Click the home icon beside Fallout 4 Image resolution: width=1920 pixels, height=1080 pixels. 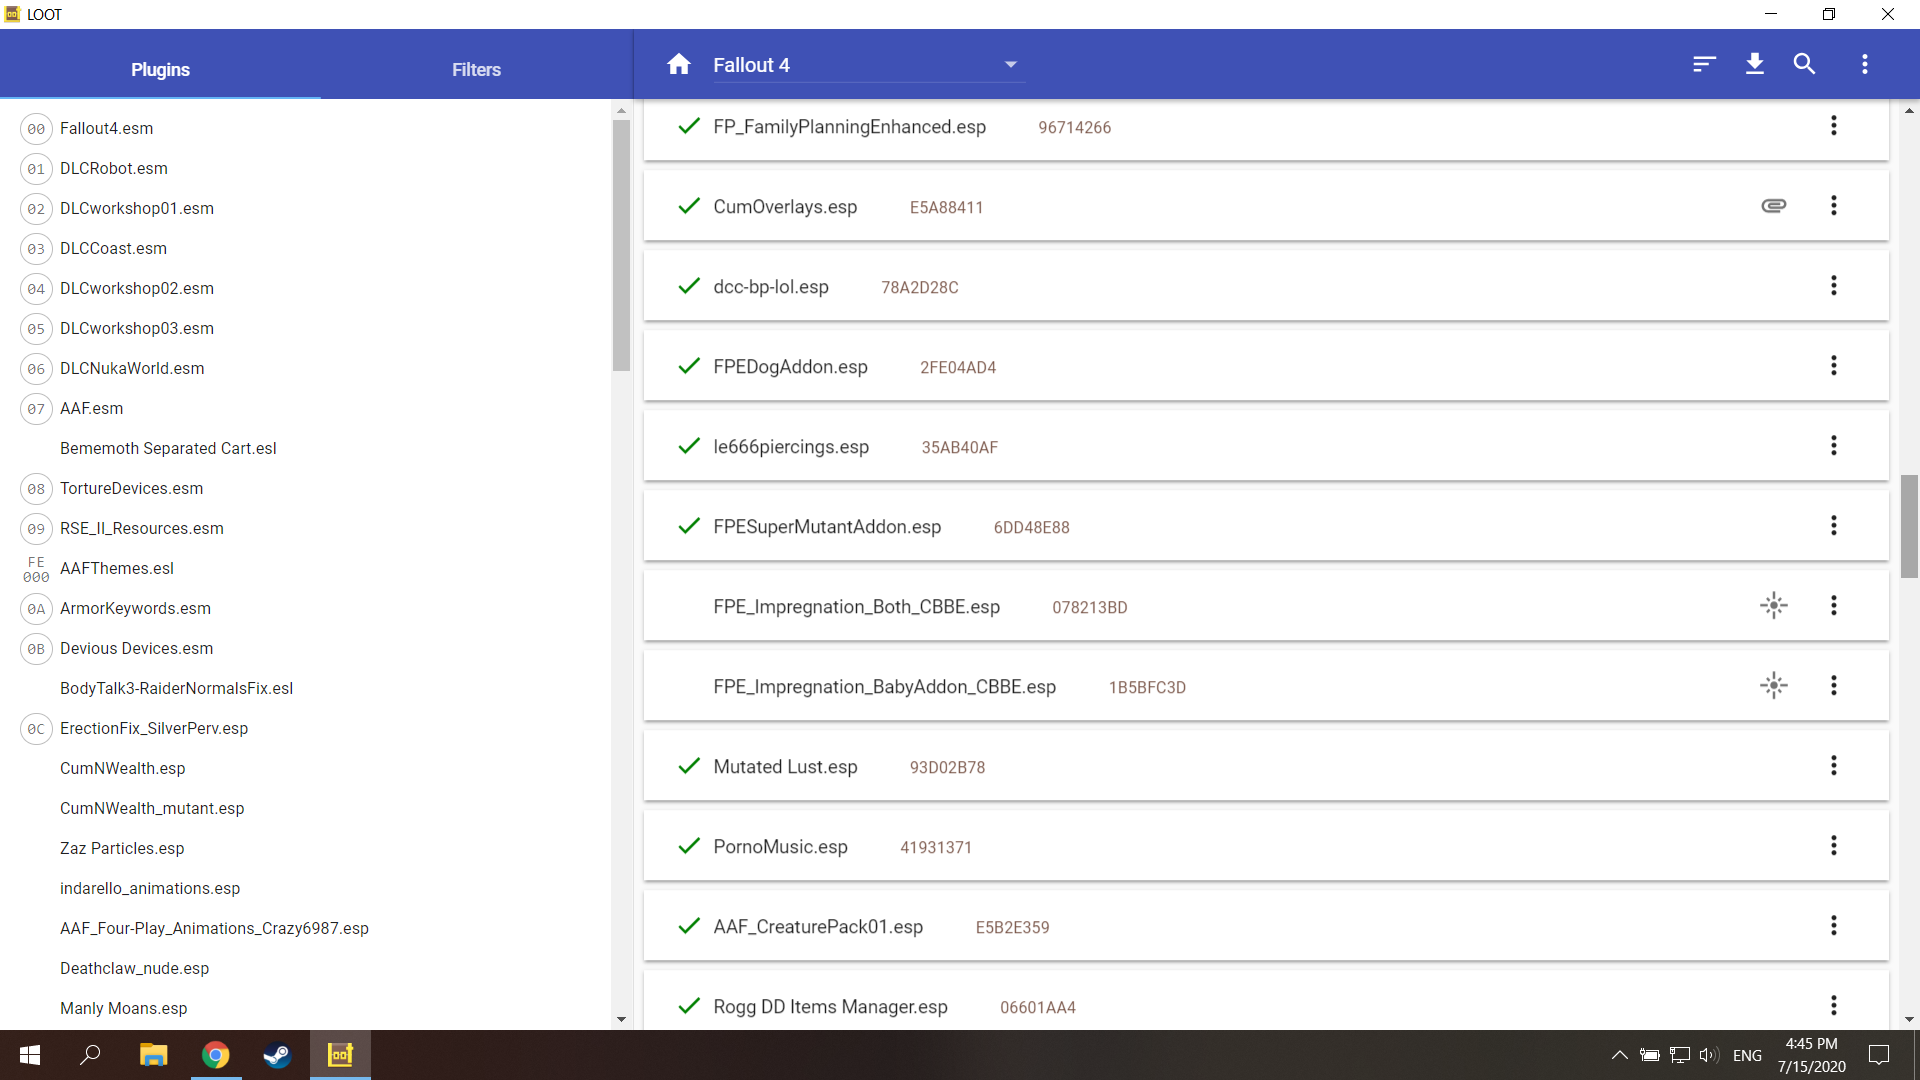click(x=679, y=65)
